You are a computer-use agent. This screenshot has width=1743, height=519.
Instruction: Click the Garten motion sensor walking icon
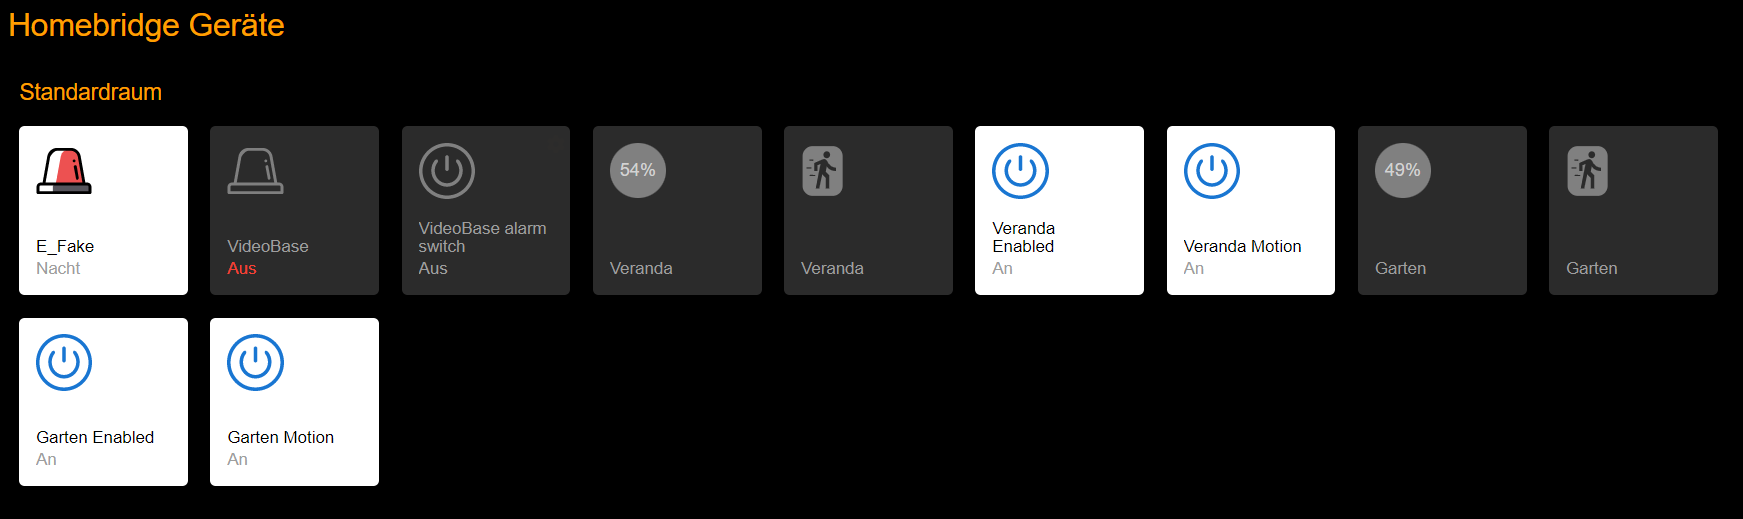1588,171
